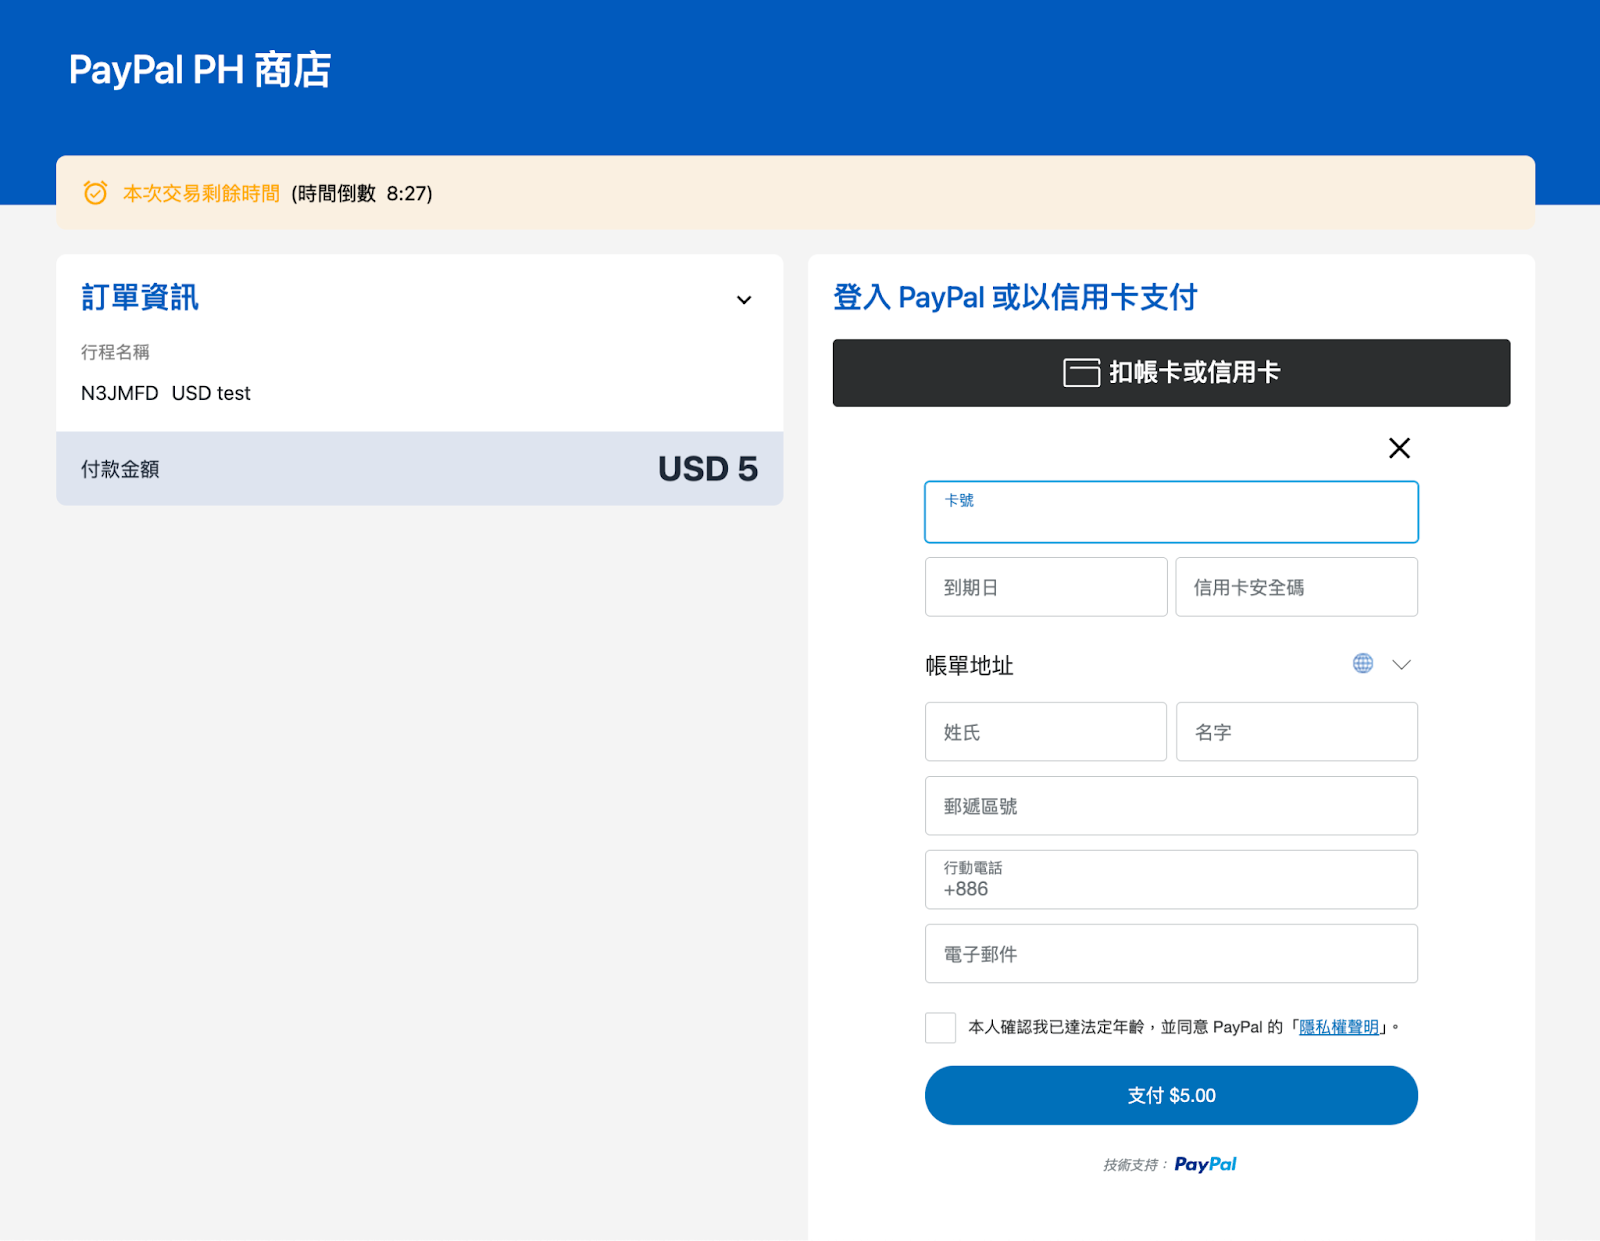
Task: Click the 到期日 expiry date field
Action: pyautogui.click(x=1046, y=587)
